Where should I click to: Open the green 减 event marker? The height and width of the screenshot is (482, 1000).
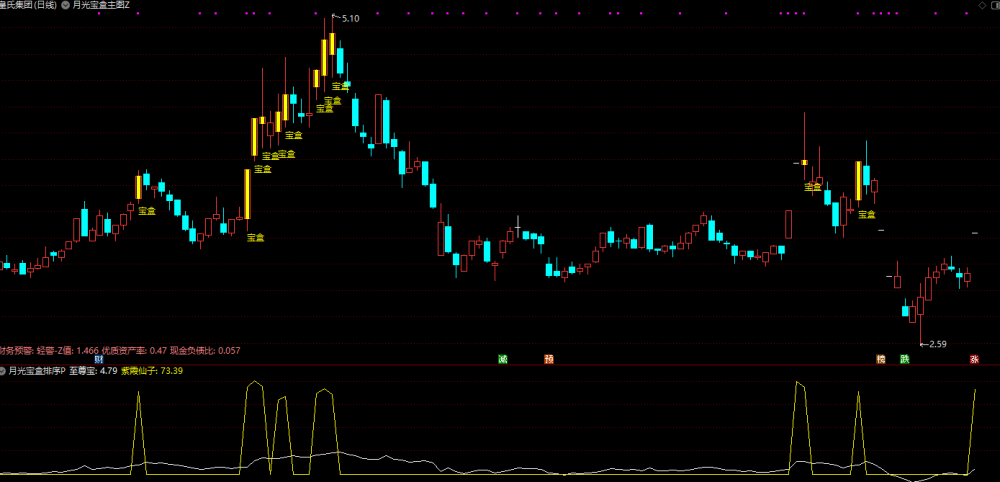[503, 360]
